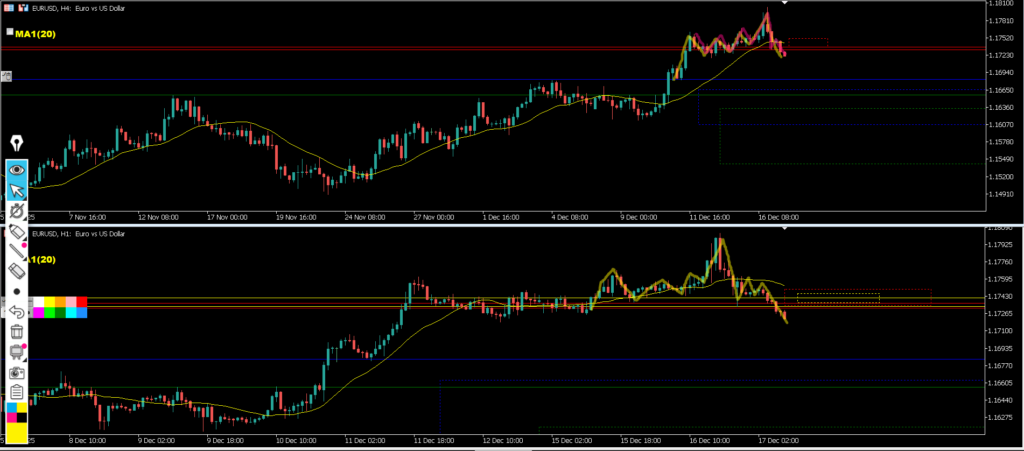Click the black dot brush size
The width and height of the screenshot is (1024, 451).
tap(16, 291)
